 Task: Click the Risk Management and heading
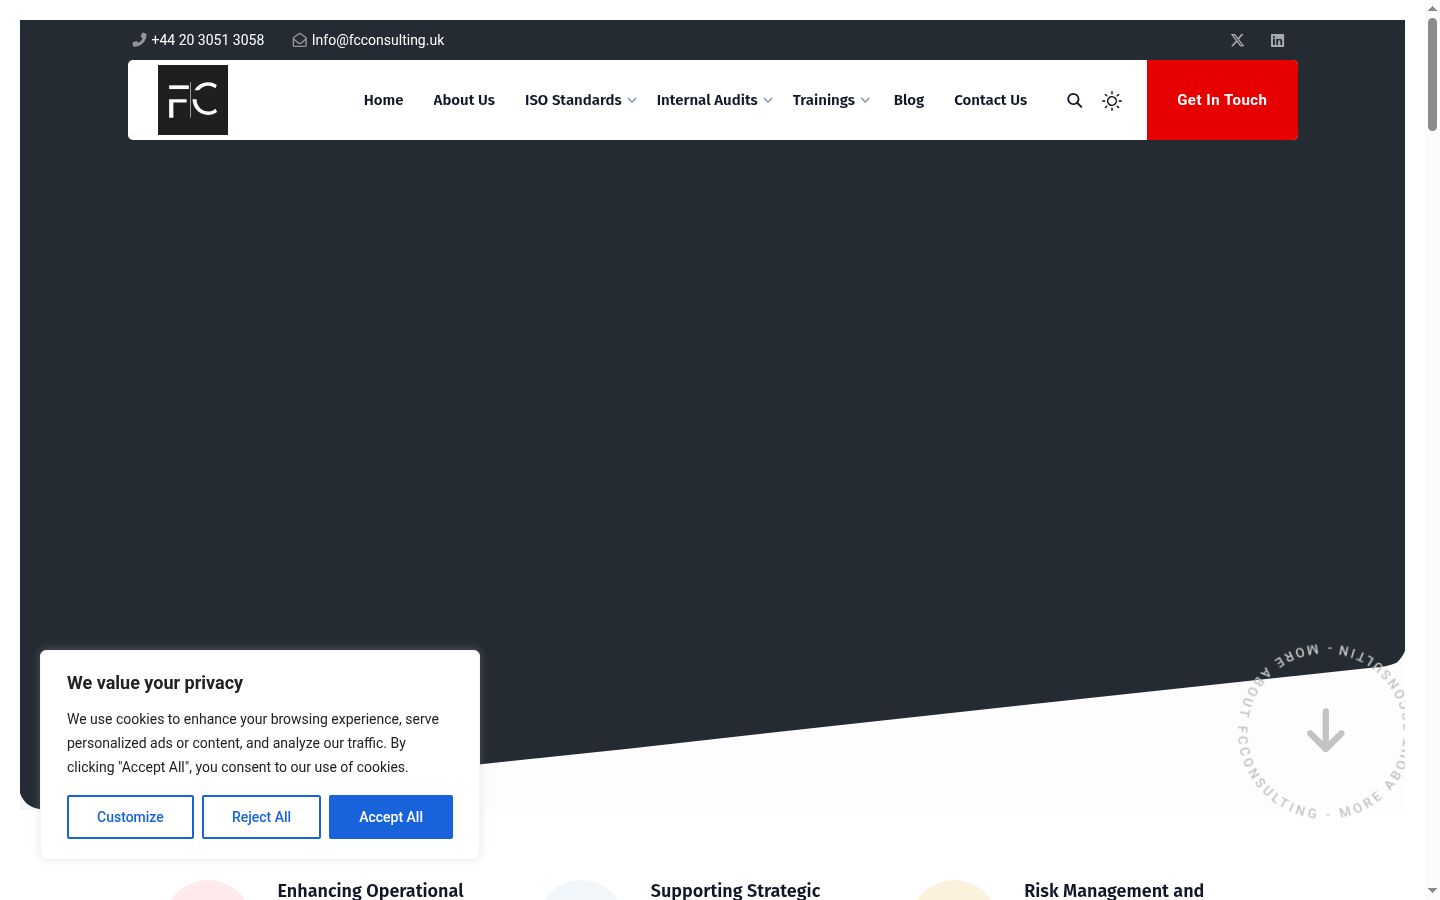pyautogui.click(x=1114, y=890)
